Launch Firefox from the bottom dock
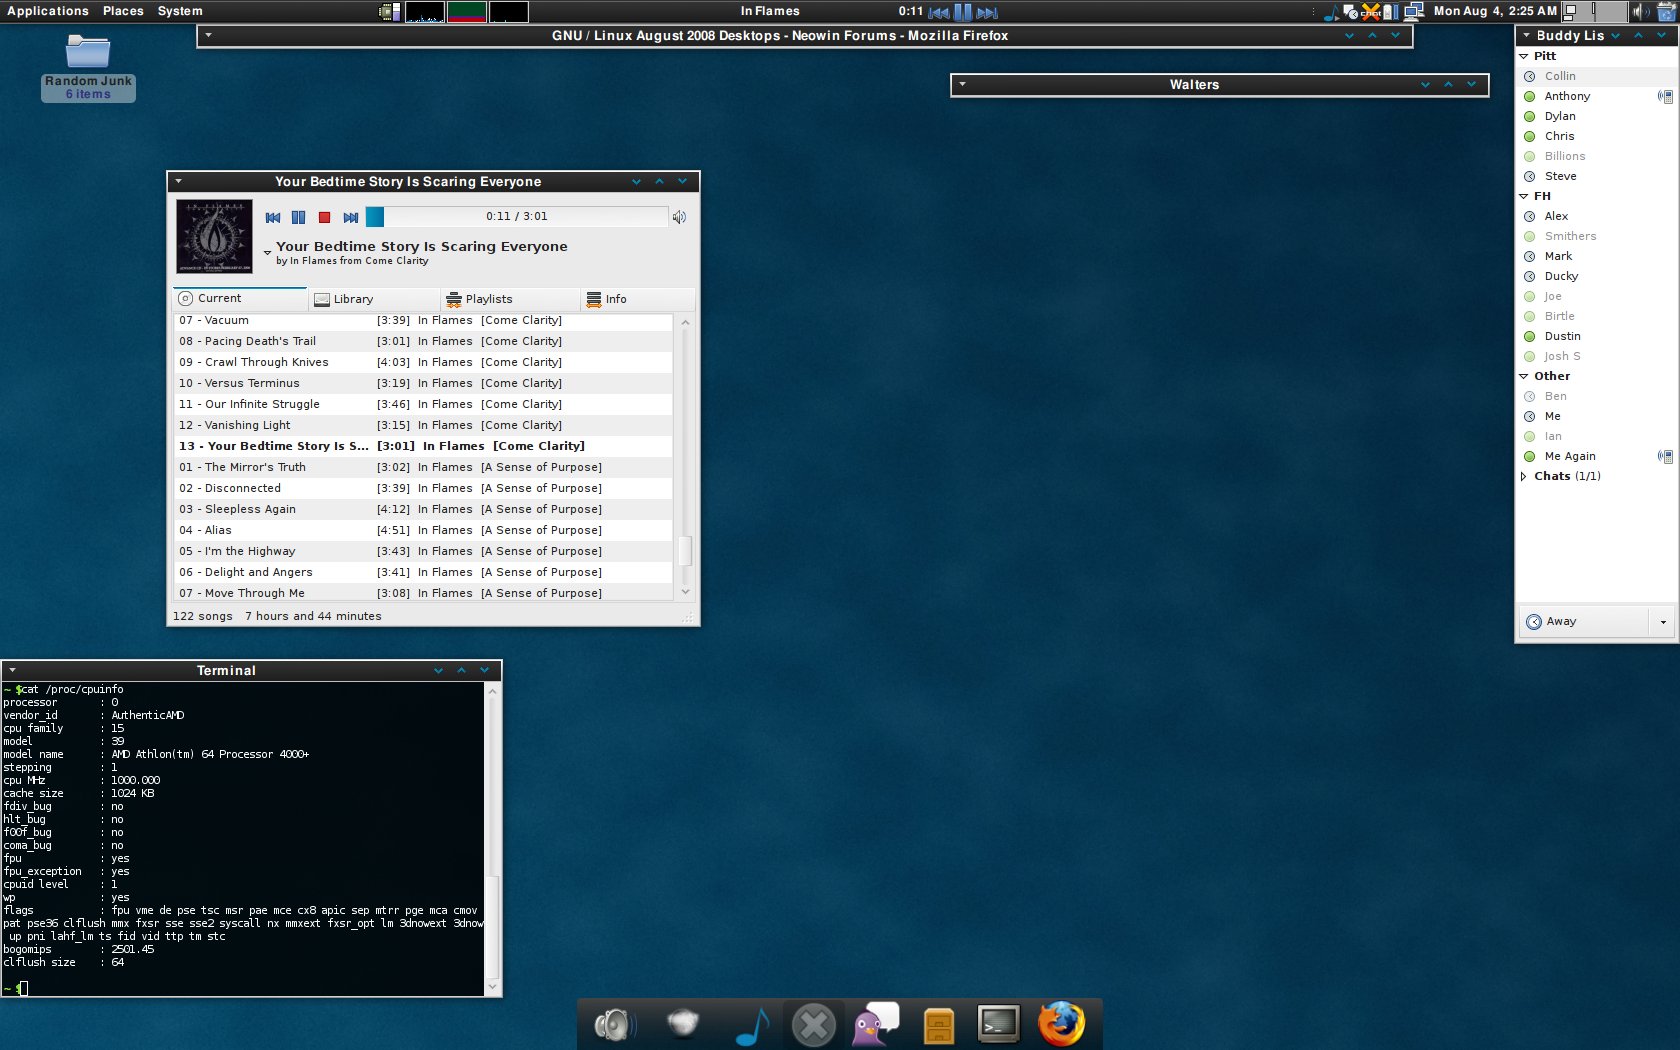This screenshot has height=1050, width=1680. click(1061, 1024)
